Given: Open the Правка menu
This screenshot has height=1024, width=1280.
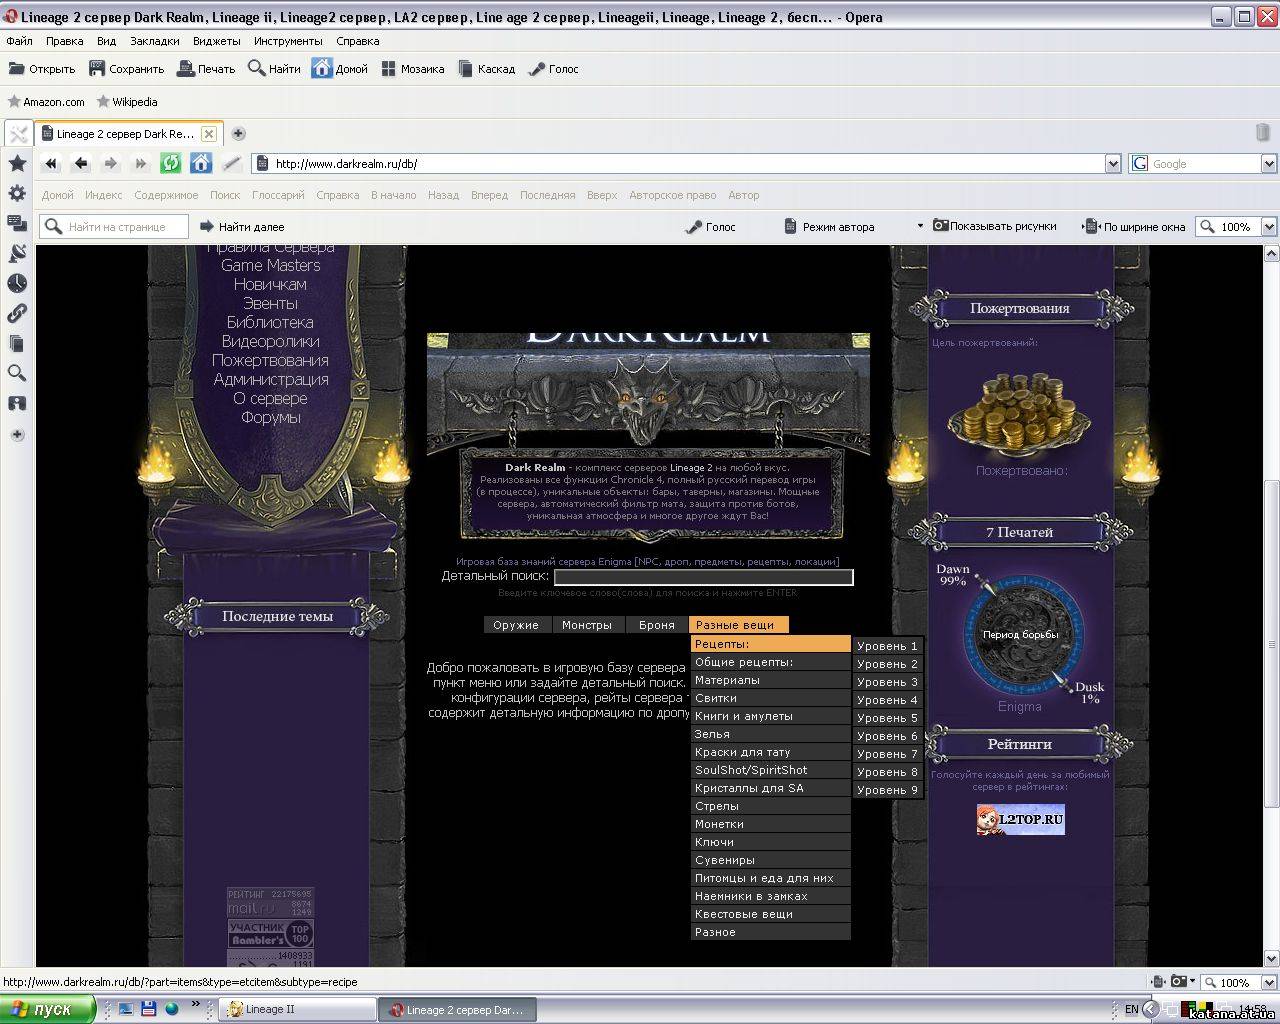Looking at the screenshot, I should click(x=65, y=41).
